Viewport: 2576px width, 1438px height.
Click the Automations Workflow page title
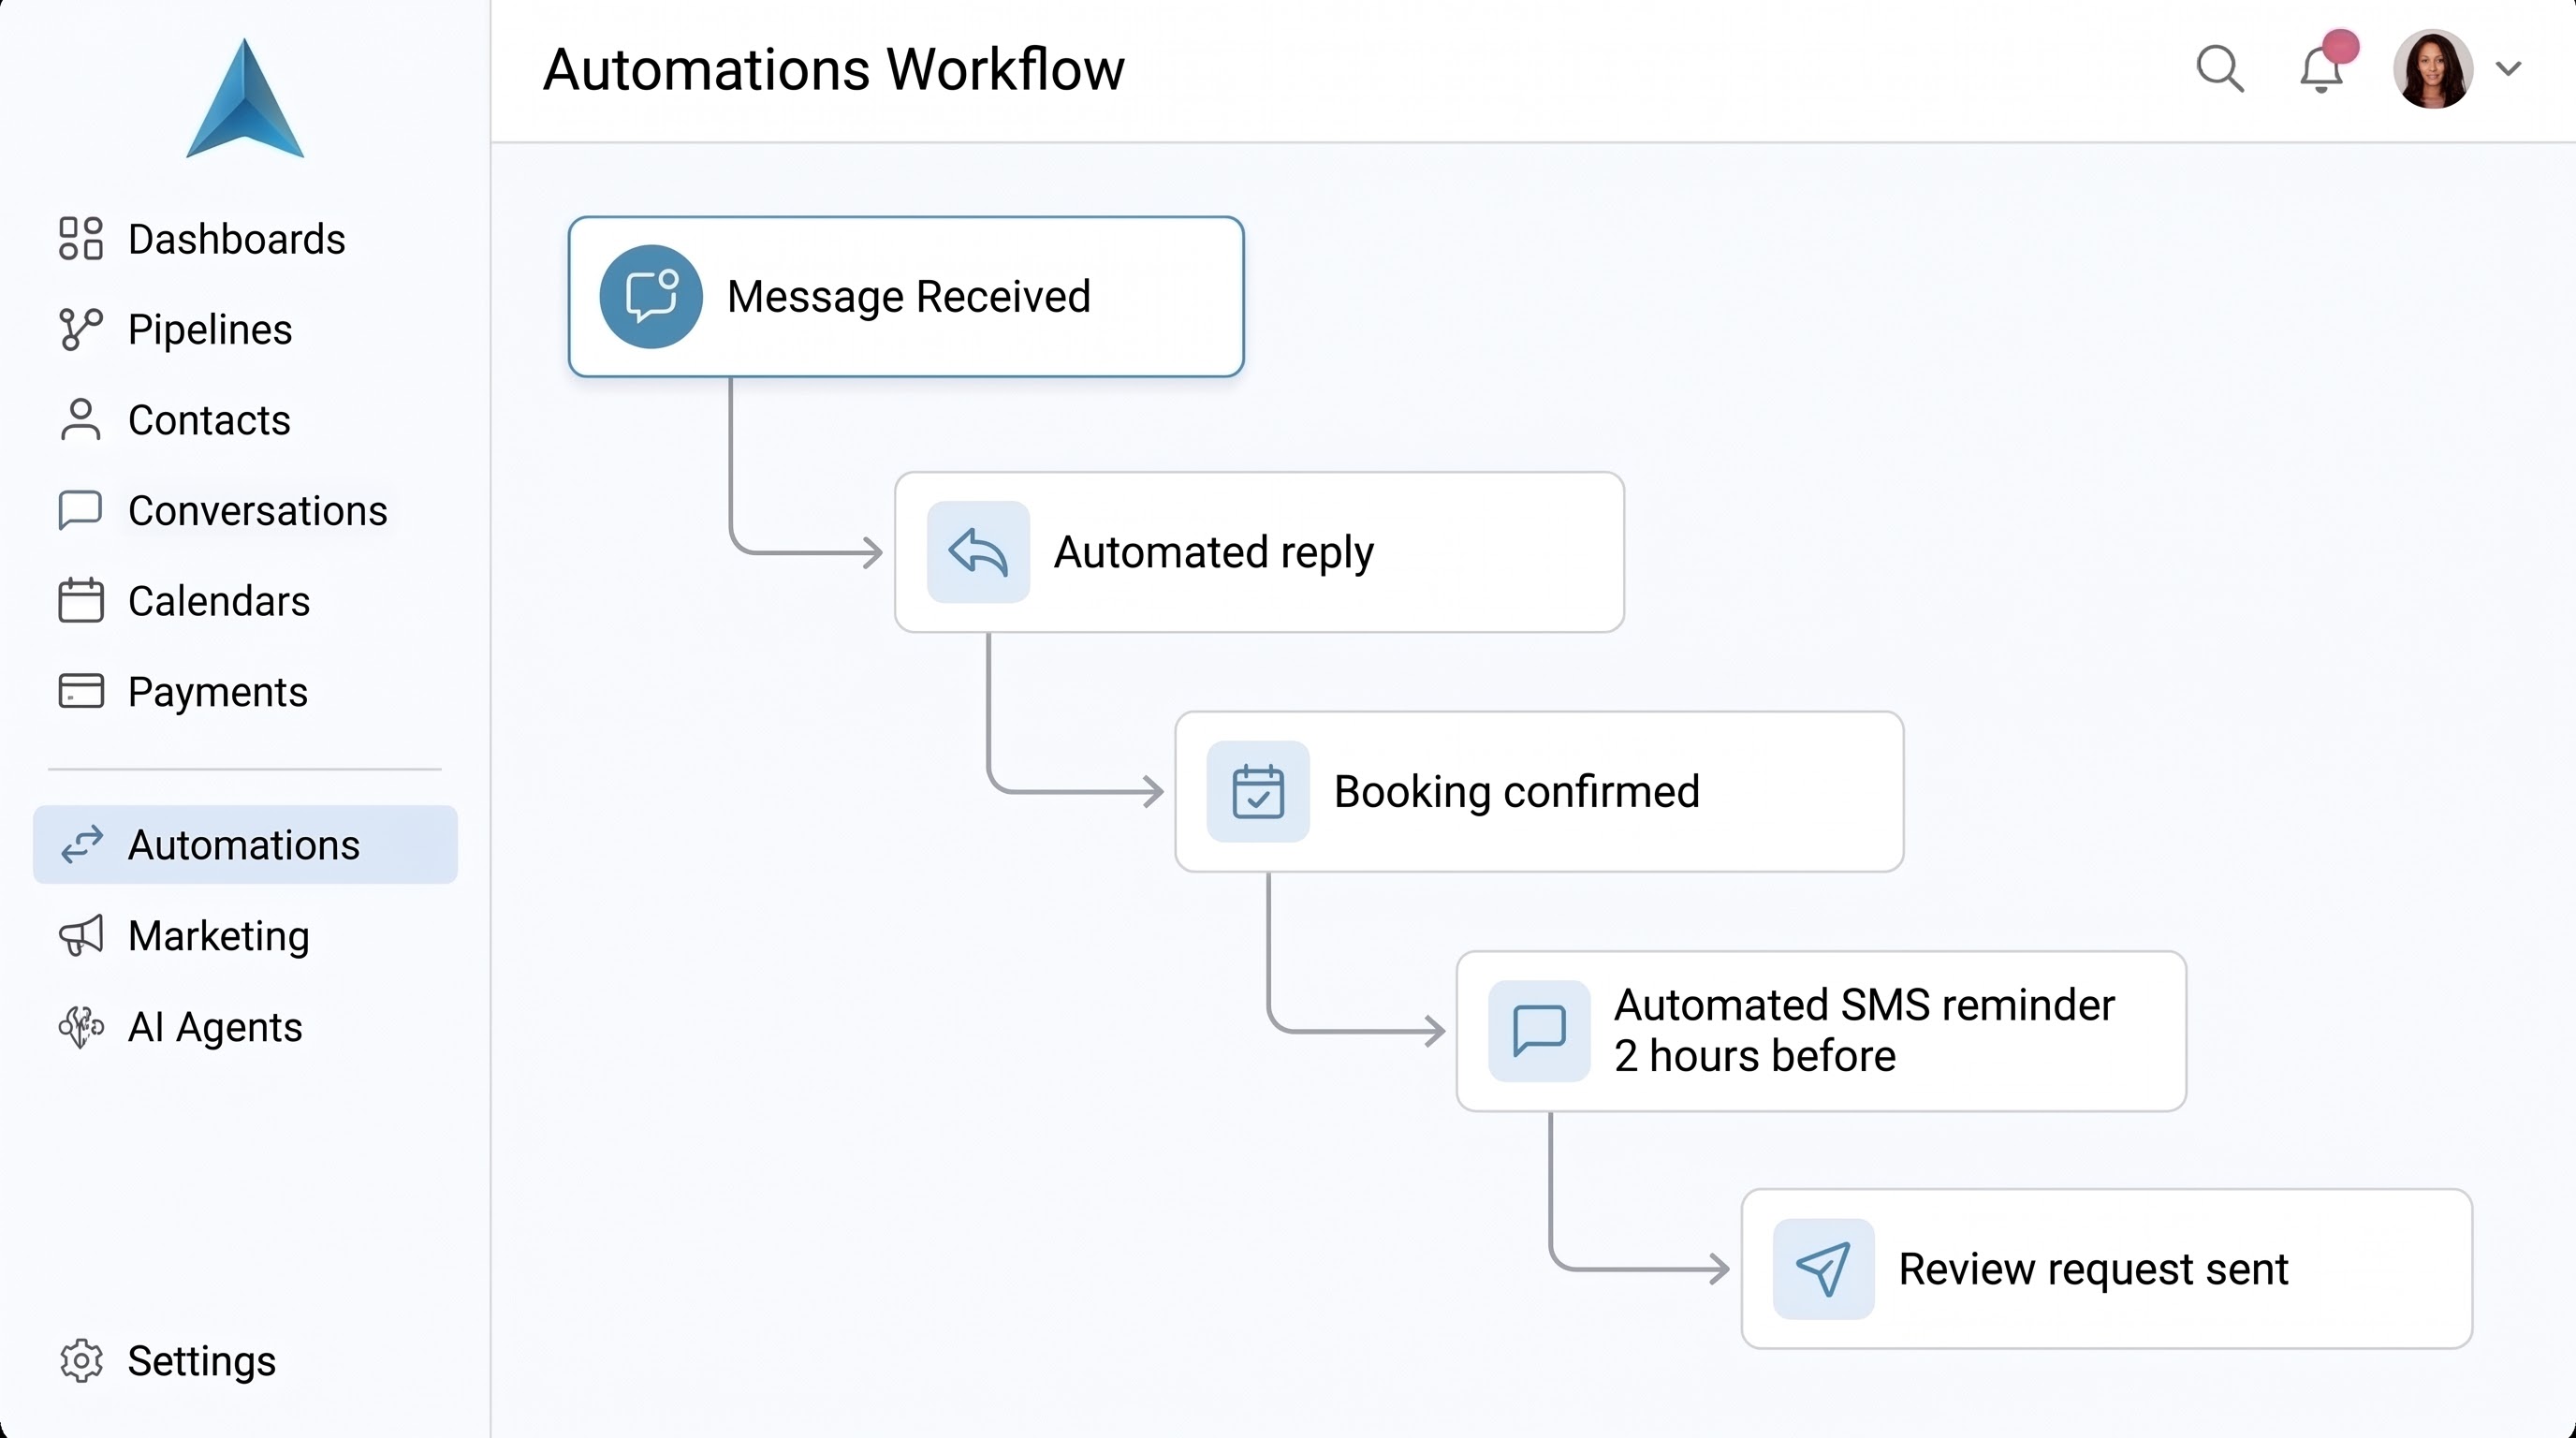point(834,69)
